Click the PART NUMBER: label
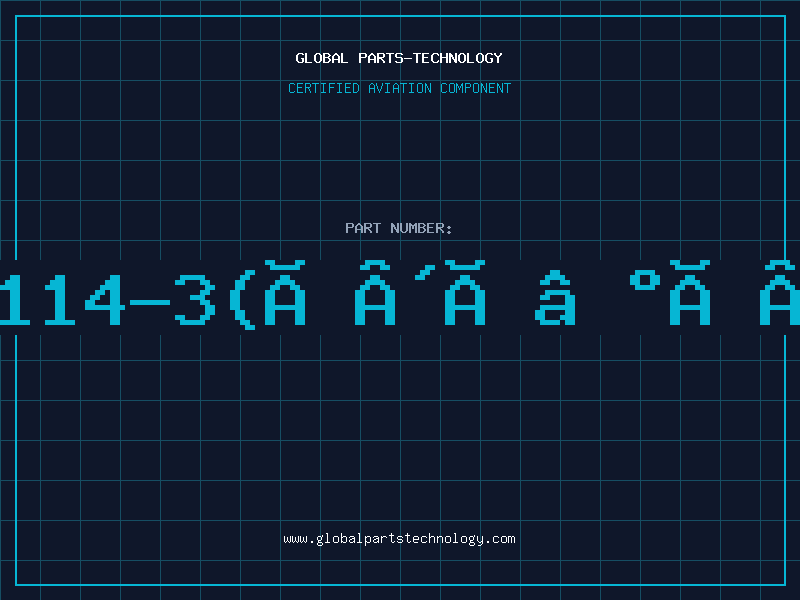 pos(398,228)
